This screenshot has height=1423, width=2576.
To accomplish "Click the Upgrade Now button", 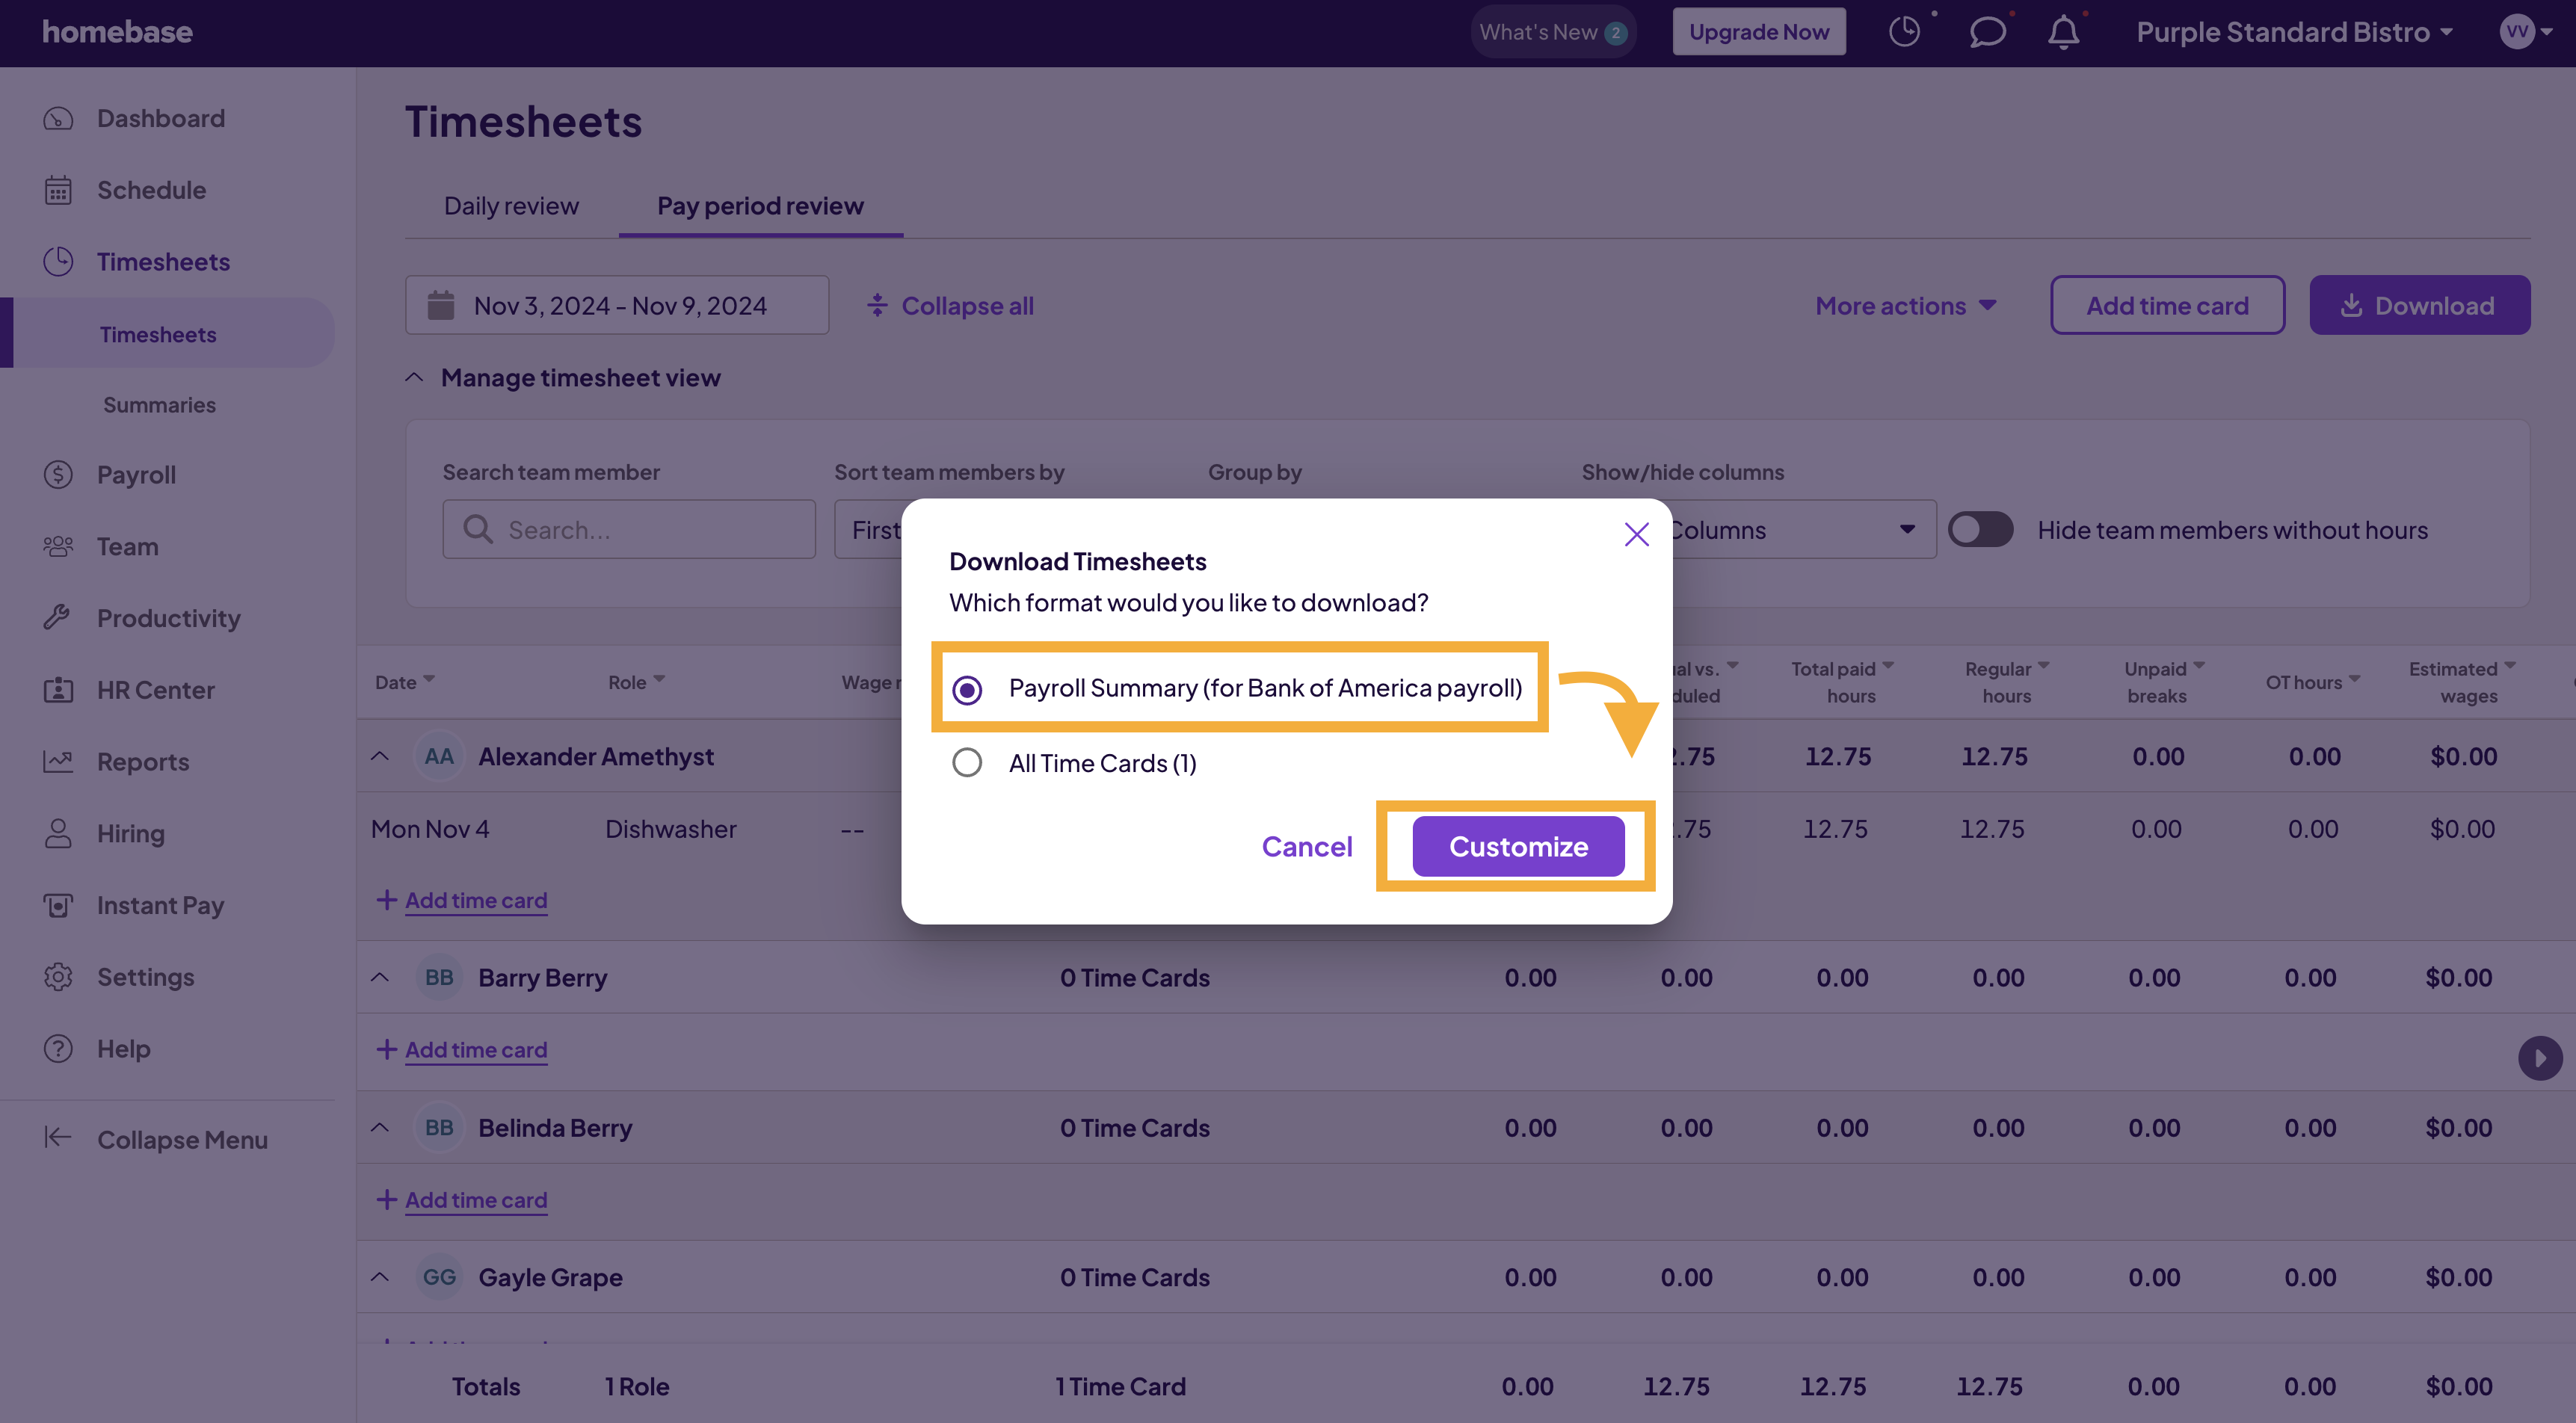I will pyautogui.click(x=1759, y=32).
